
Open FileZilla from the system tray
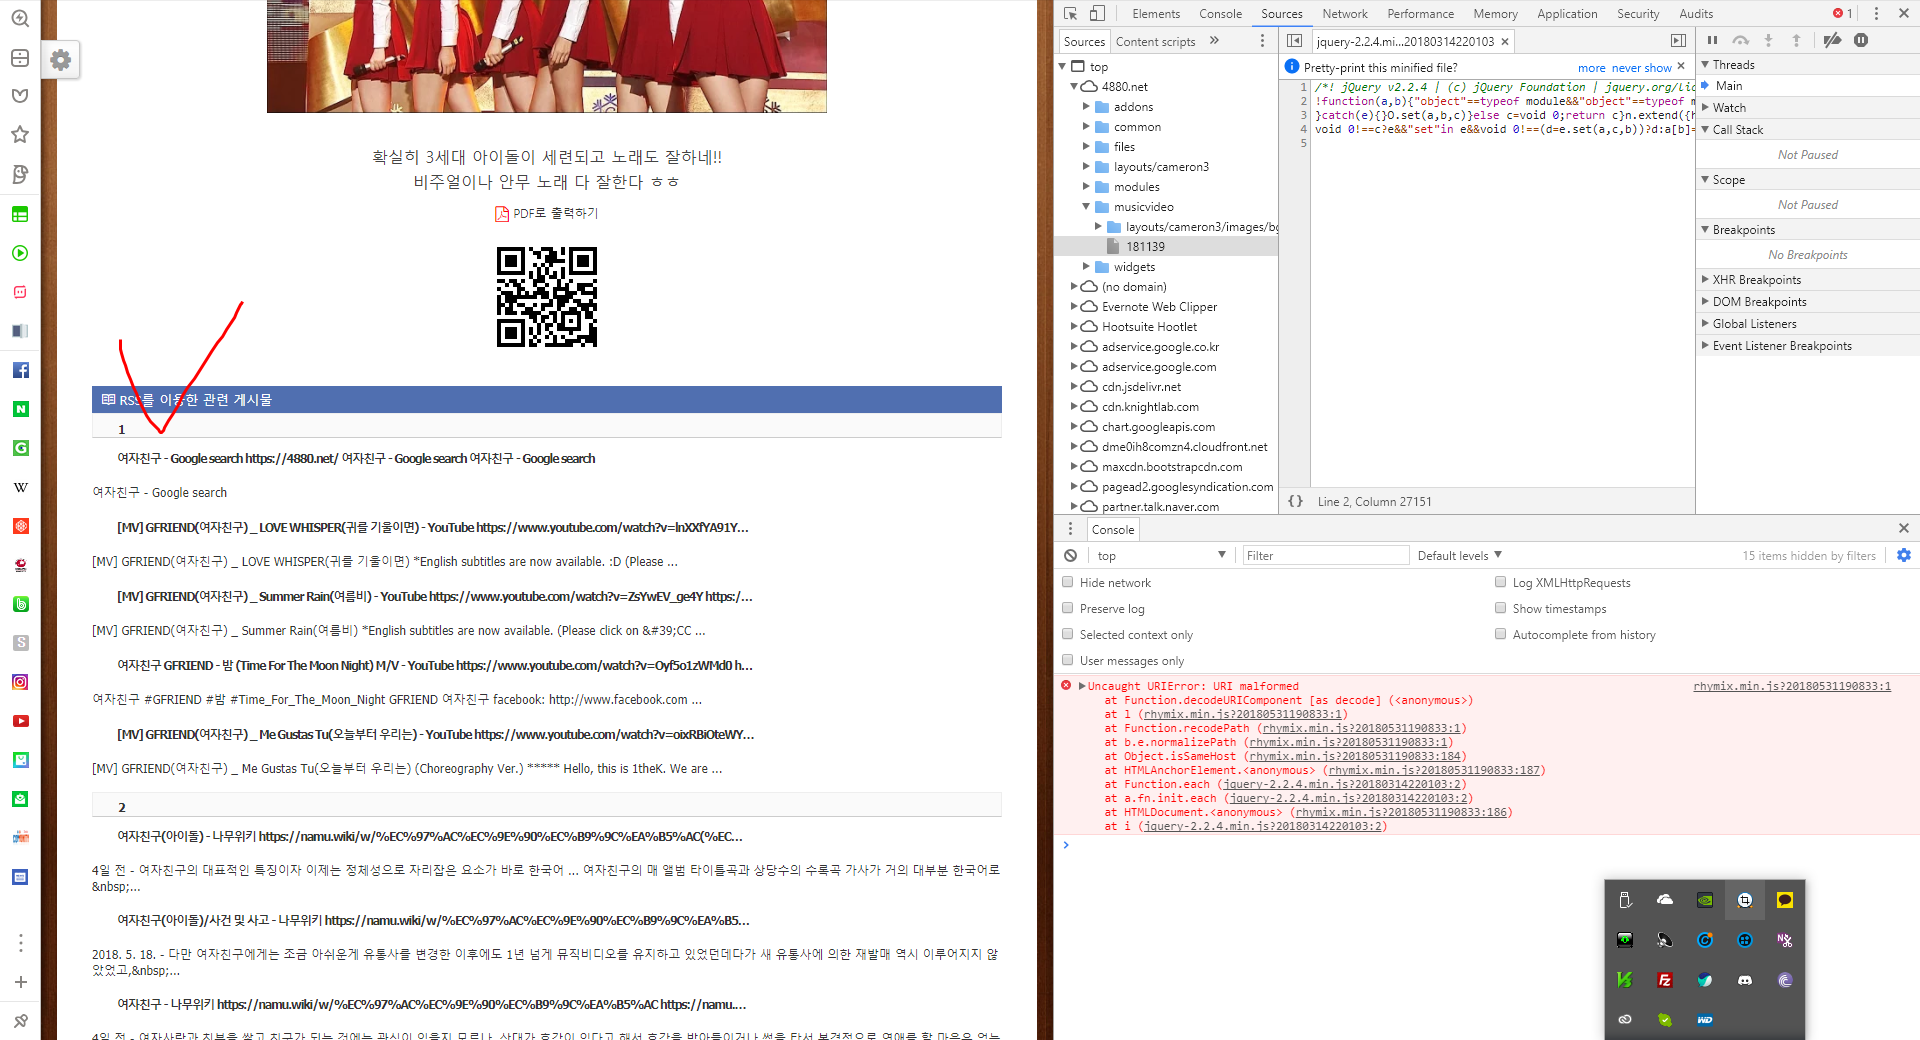(1665, 980)
